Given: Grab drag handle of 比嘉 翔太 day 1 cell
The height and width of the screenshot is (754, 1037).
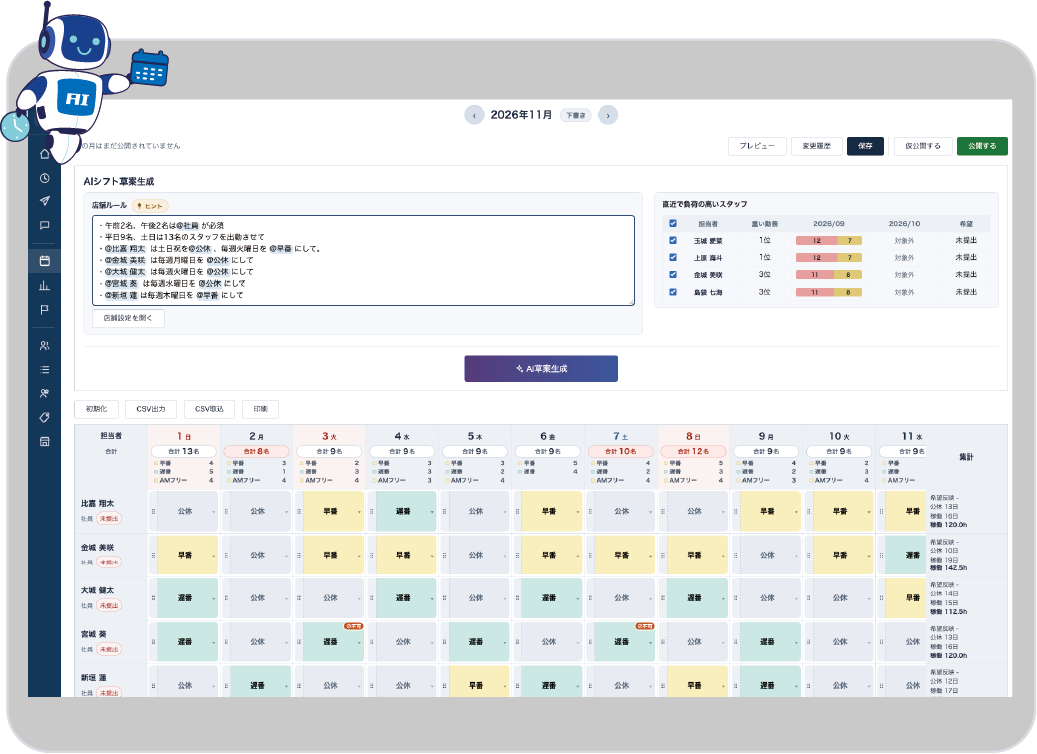Looking at the screenshot, I should [x=153, y=511].
